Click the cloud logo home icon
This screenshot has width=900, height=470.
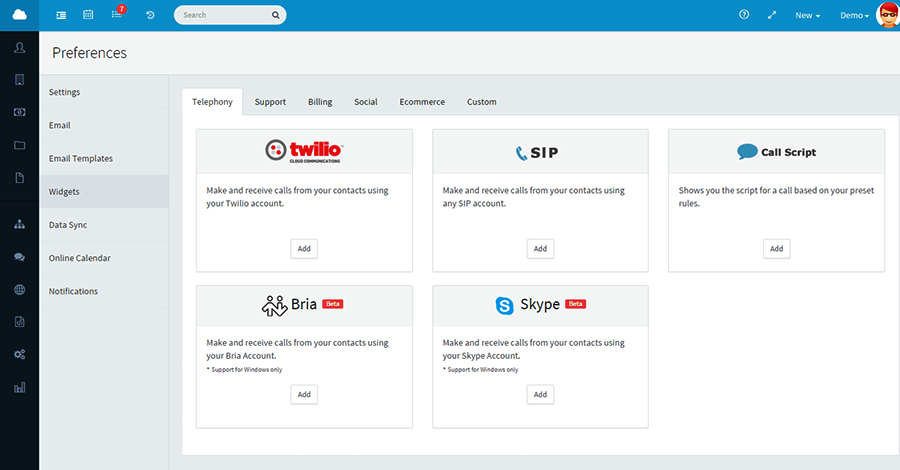(x=19, y=15)
